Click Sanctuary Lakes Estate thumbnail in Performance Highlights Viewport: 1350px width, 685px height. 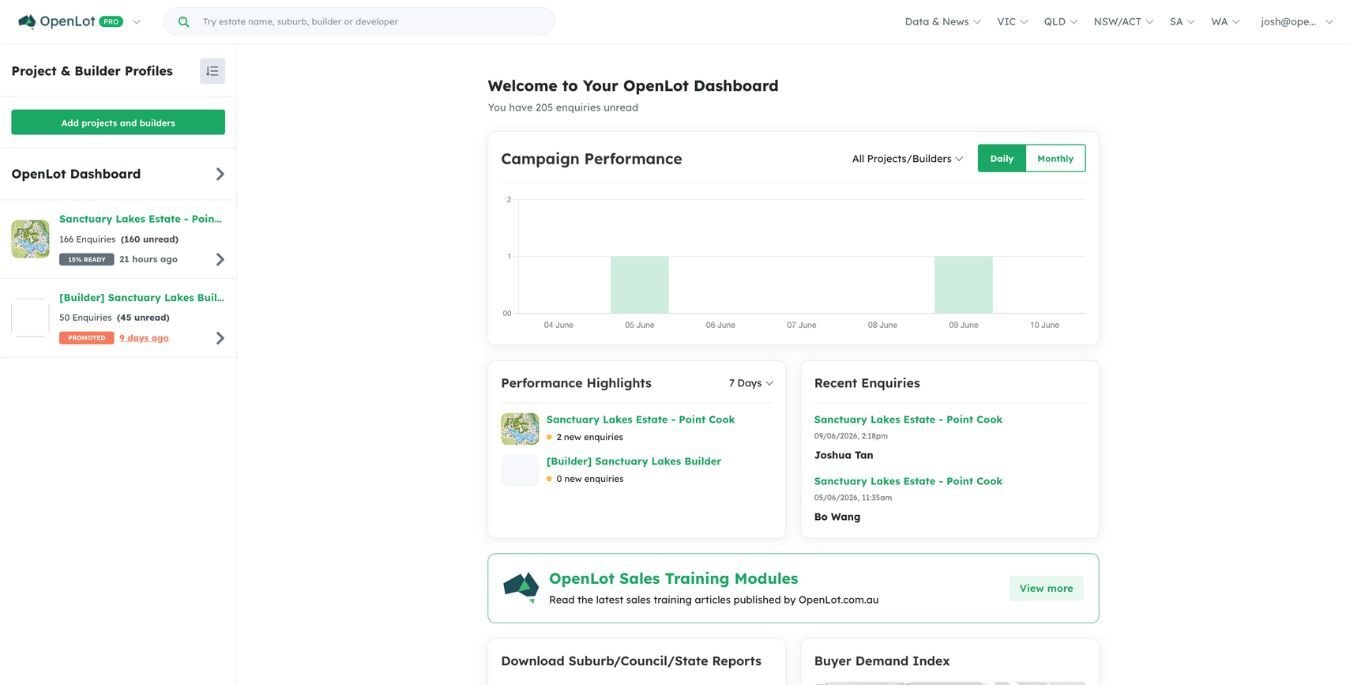pyautogui.click(x=520, y=429)
